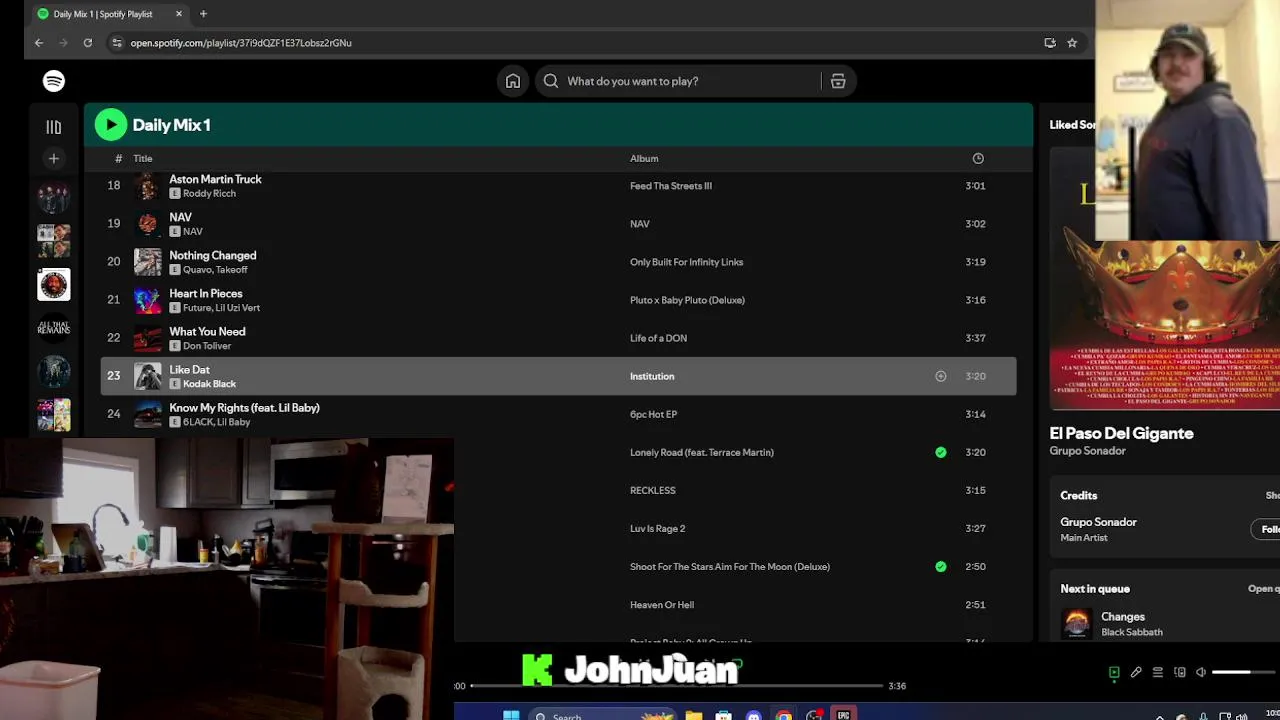Play Daily Mix 1 with green play button

click(x=111, y=125)
